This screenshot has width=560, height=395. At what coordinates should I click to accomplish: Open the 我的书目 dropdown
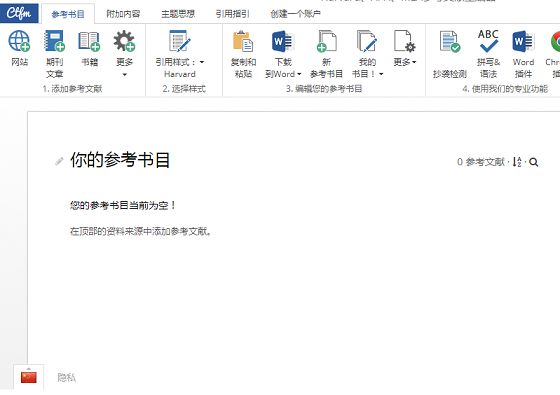pyautogui.click(x=367, y=54)
